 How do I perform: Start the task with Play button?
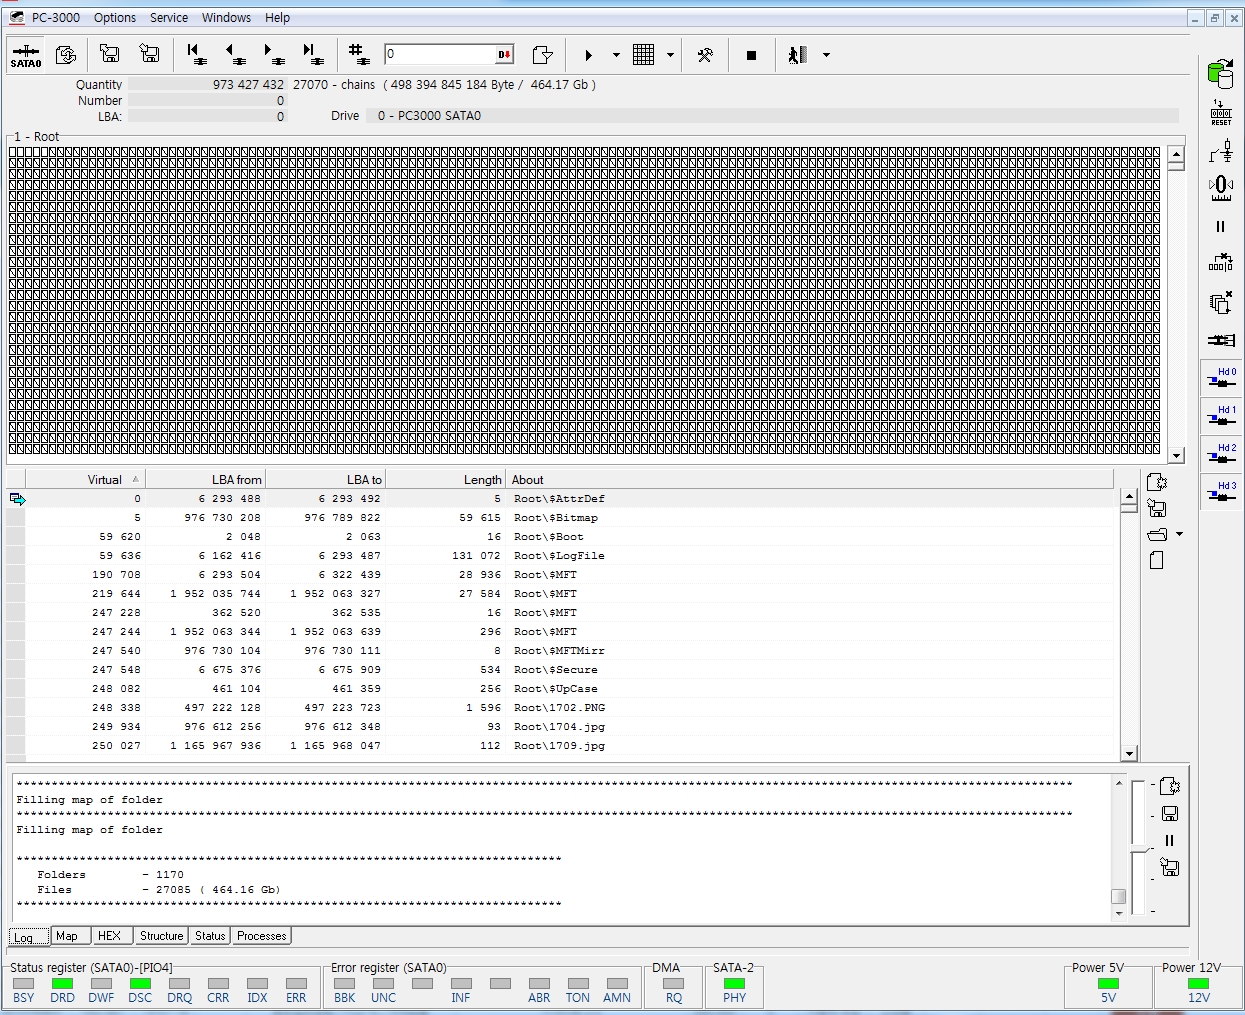589,55
